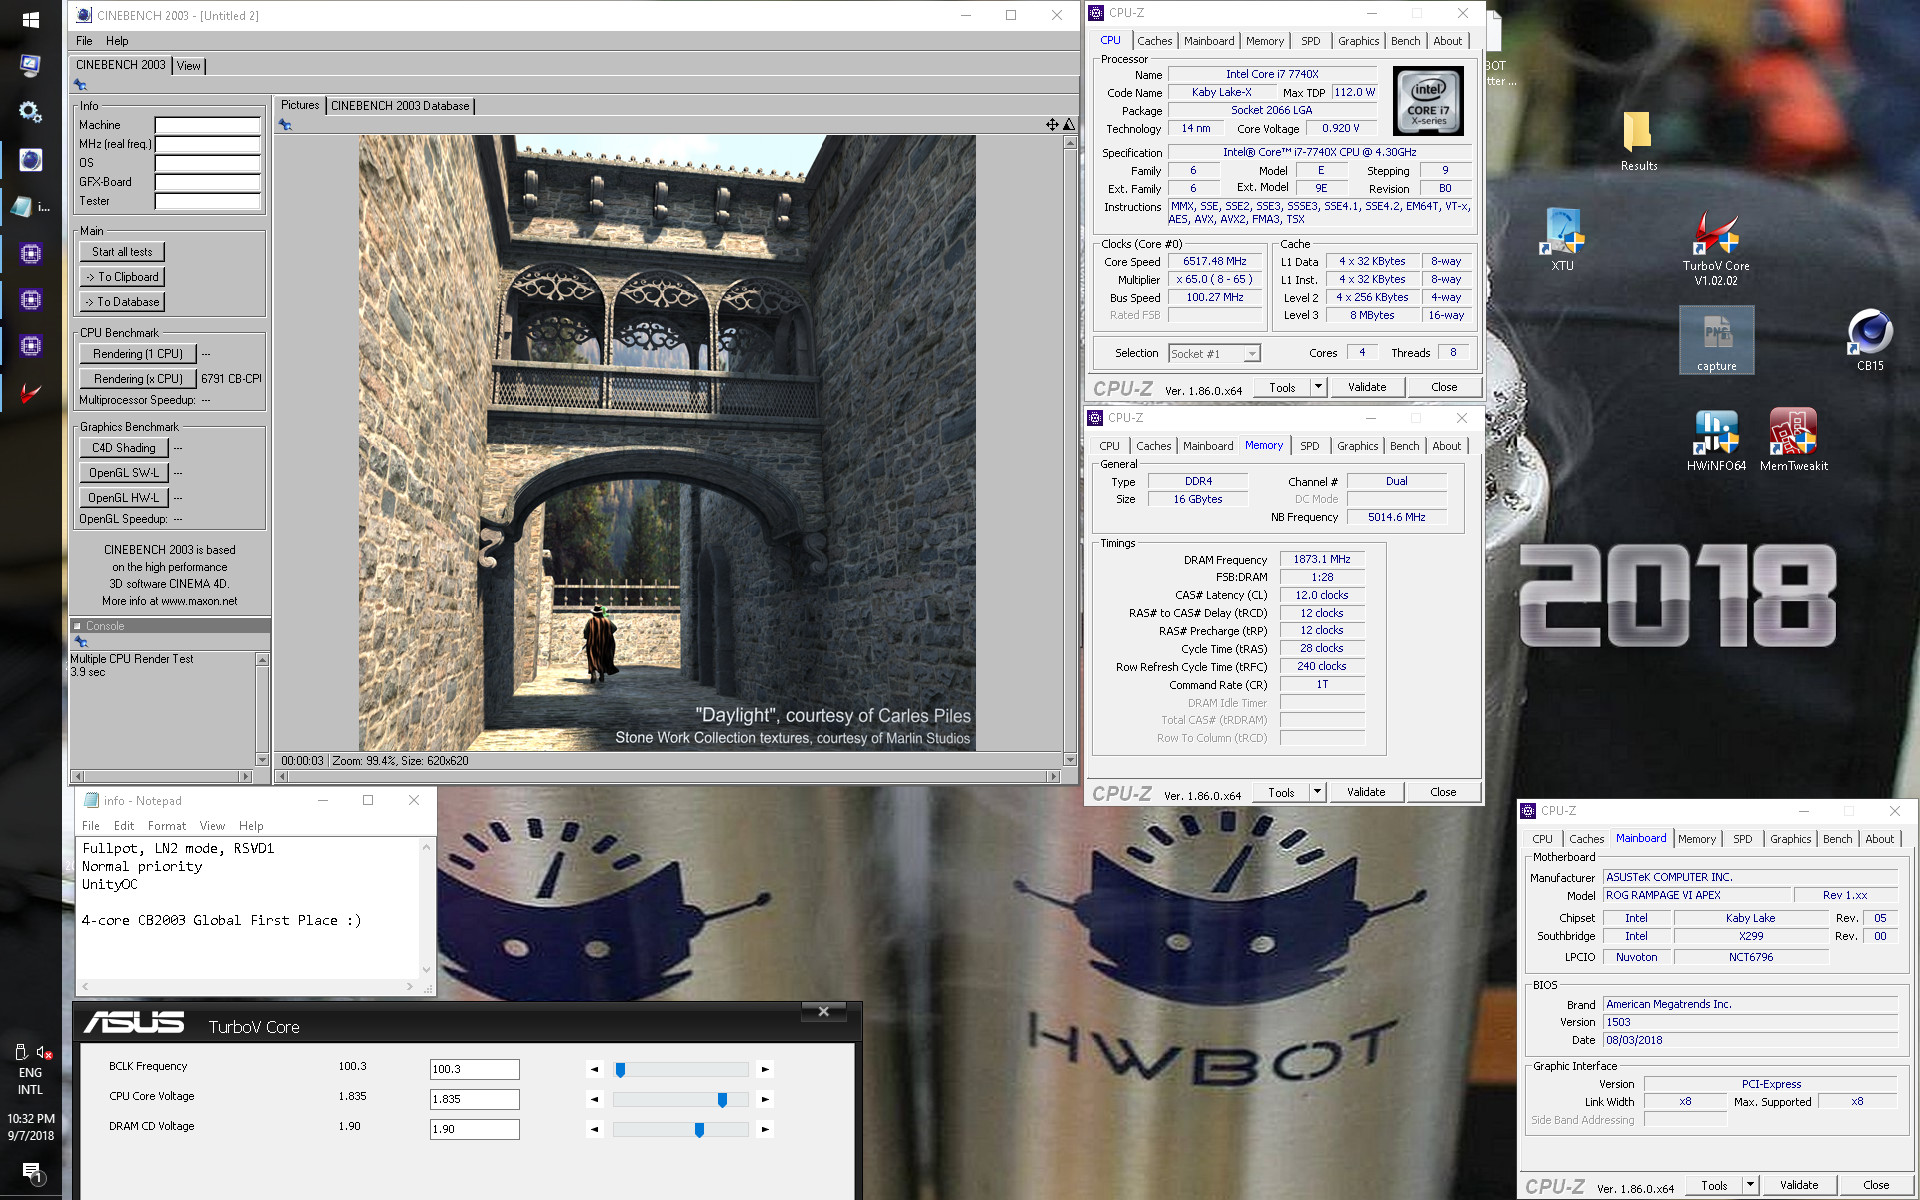Expand Tools dropdown arrow in Mainboard tab window
The height and width of the screenshot is (1200, 1920).
(1750, 1185)
